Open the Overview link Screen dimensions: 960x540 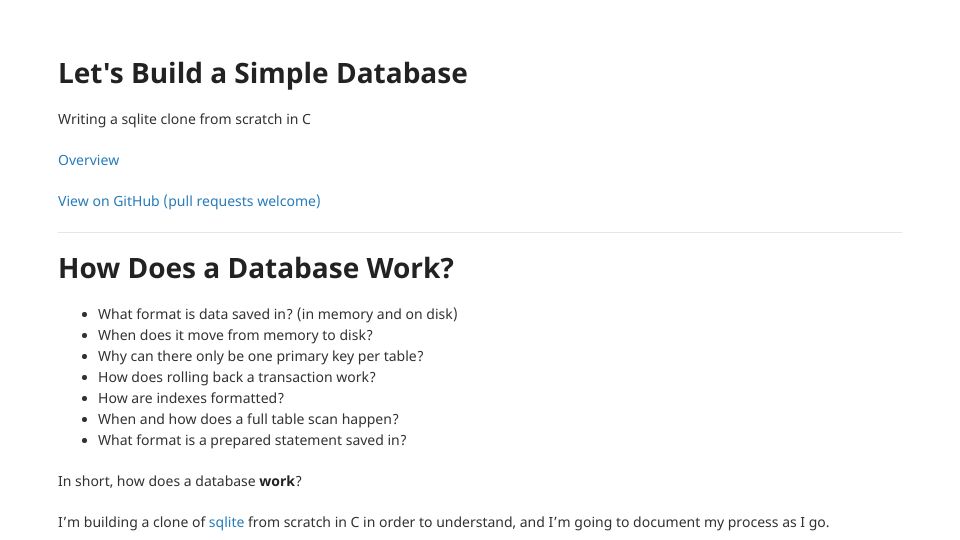coord(88,160)
